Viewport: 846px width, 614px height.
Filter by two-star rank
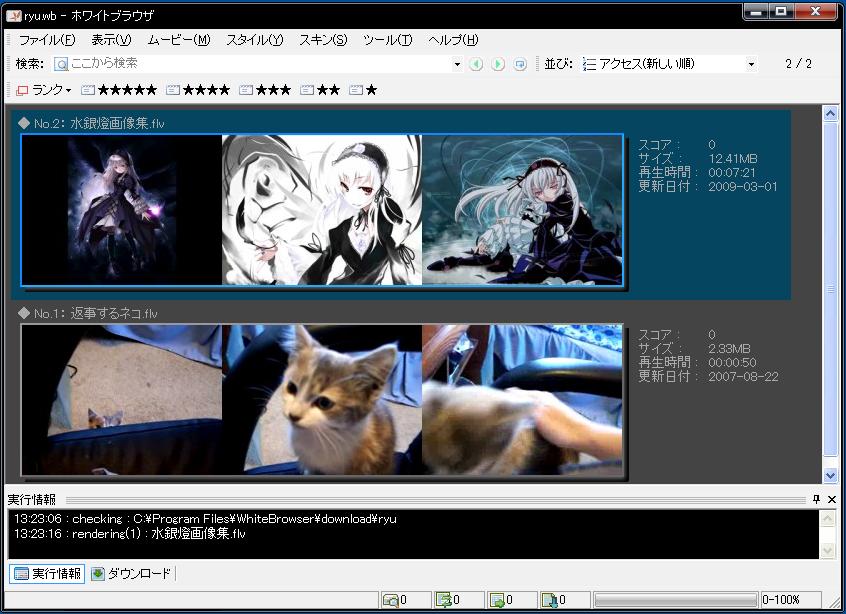coord(320,90)
